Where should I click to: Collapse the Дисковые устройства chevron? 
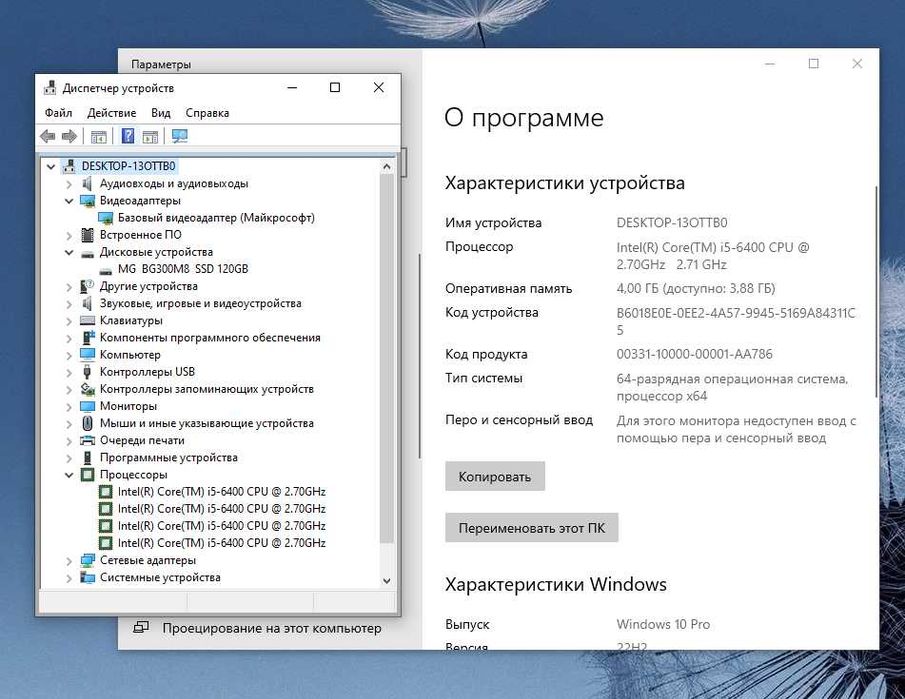click(x=69, y=252)
